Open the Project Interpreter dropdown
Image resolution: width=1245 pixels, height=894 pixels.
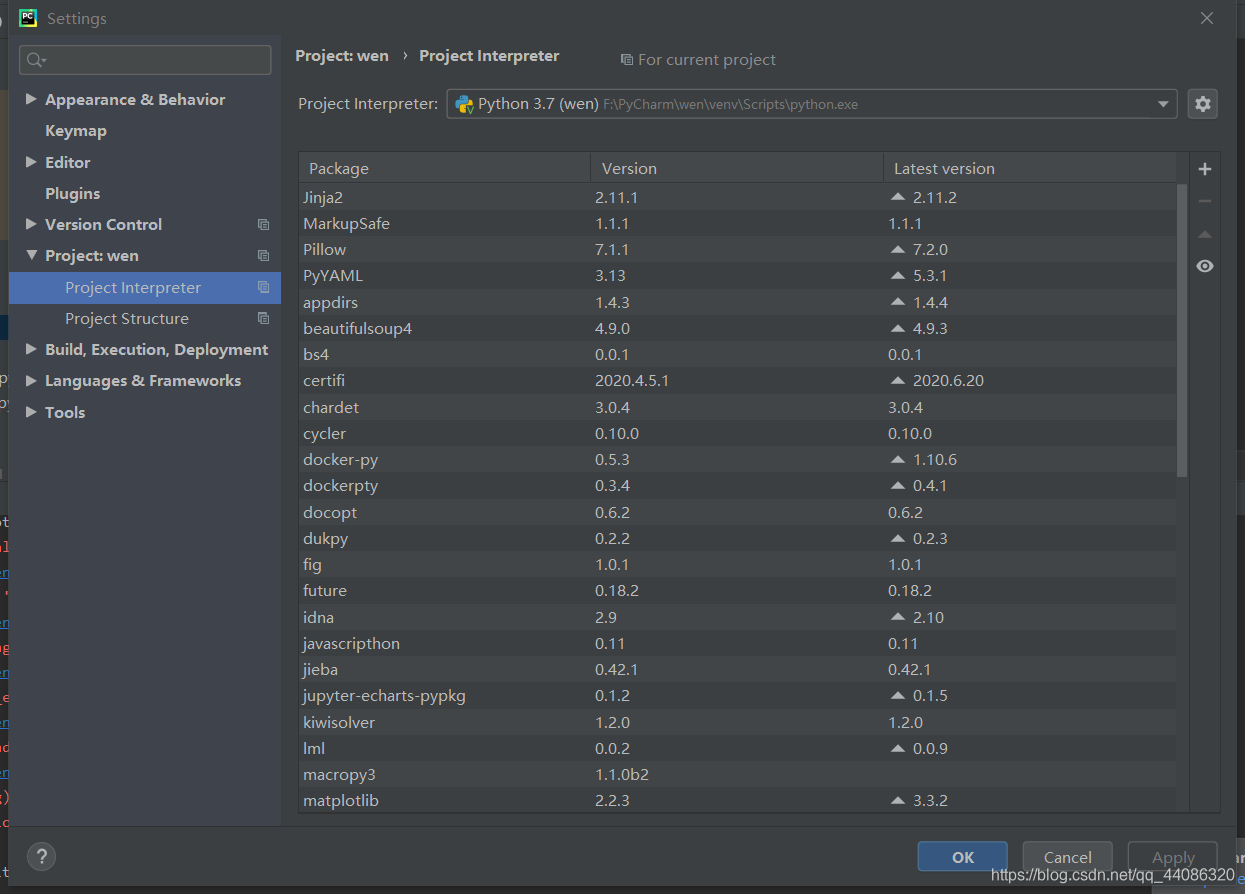tap(1163, 104)
